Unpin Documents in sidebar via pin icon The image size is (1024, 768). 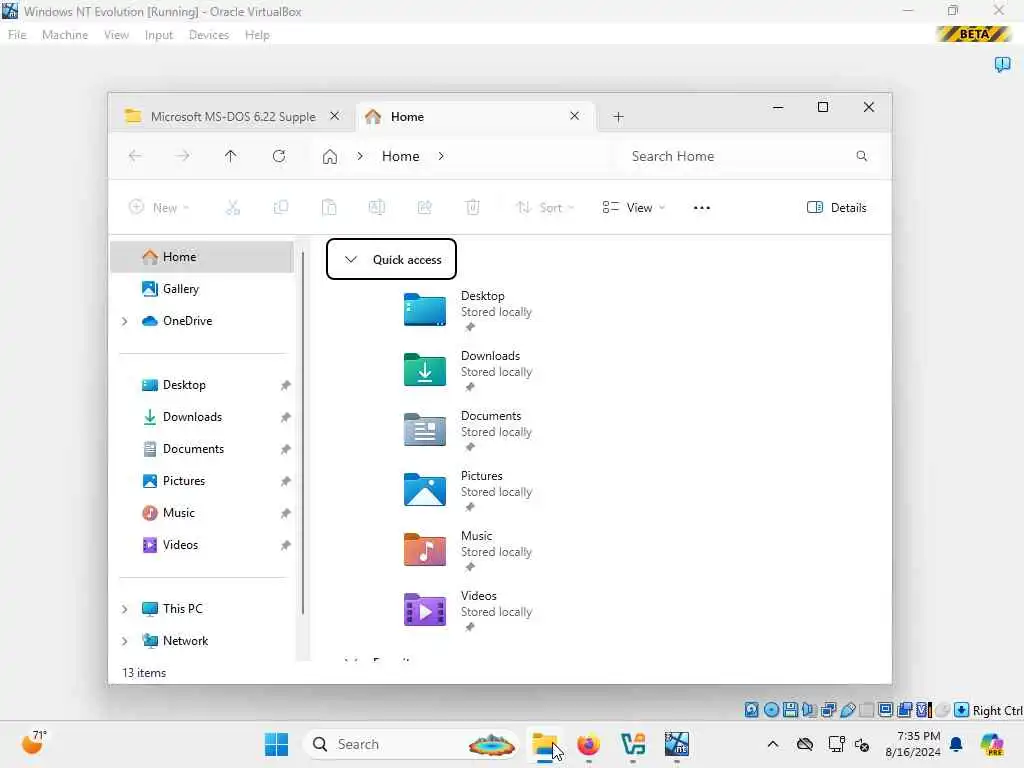click(285, 449)
